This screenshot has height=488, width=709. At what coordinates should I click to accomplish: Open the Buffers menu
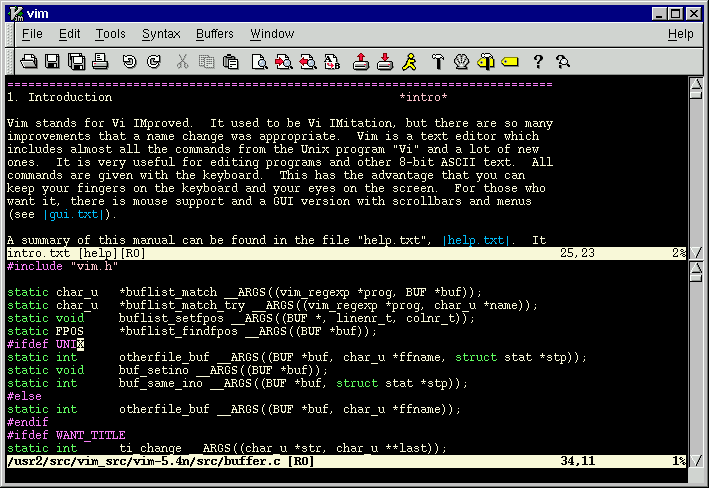(x=215, y=34)
